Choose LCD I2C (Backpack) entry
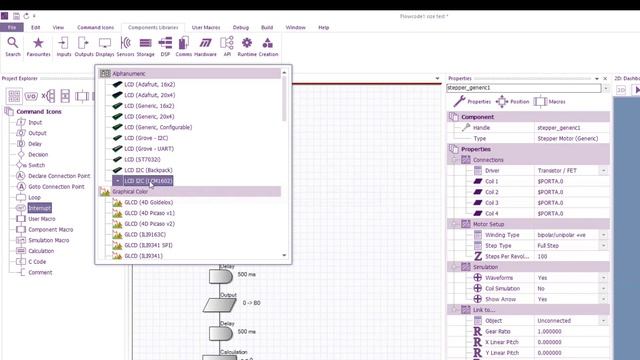The width and height of the screenshot is (640, 360). coord(148,170)
